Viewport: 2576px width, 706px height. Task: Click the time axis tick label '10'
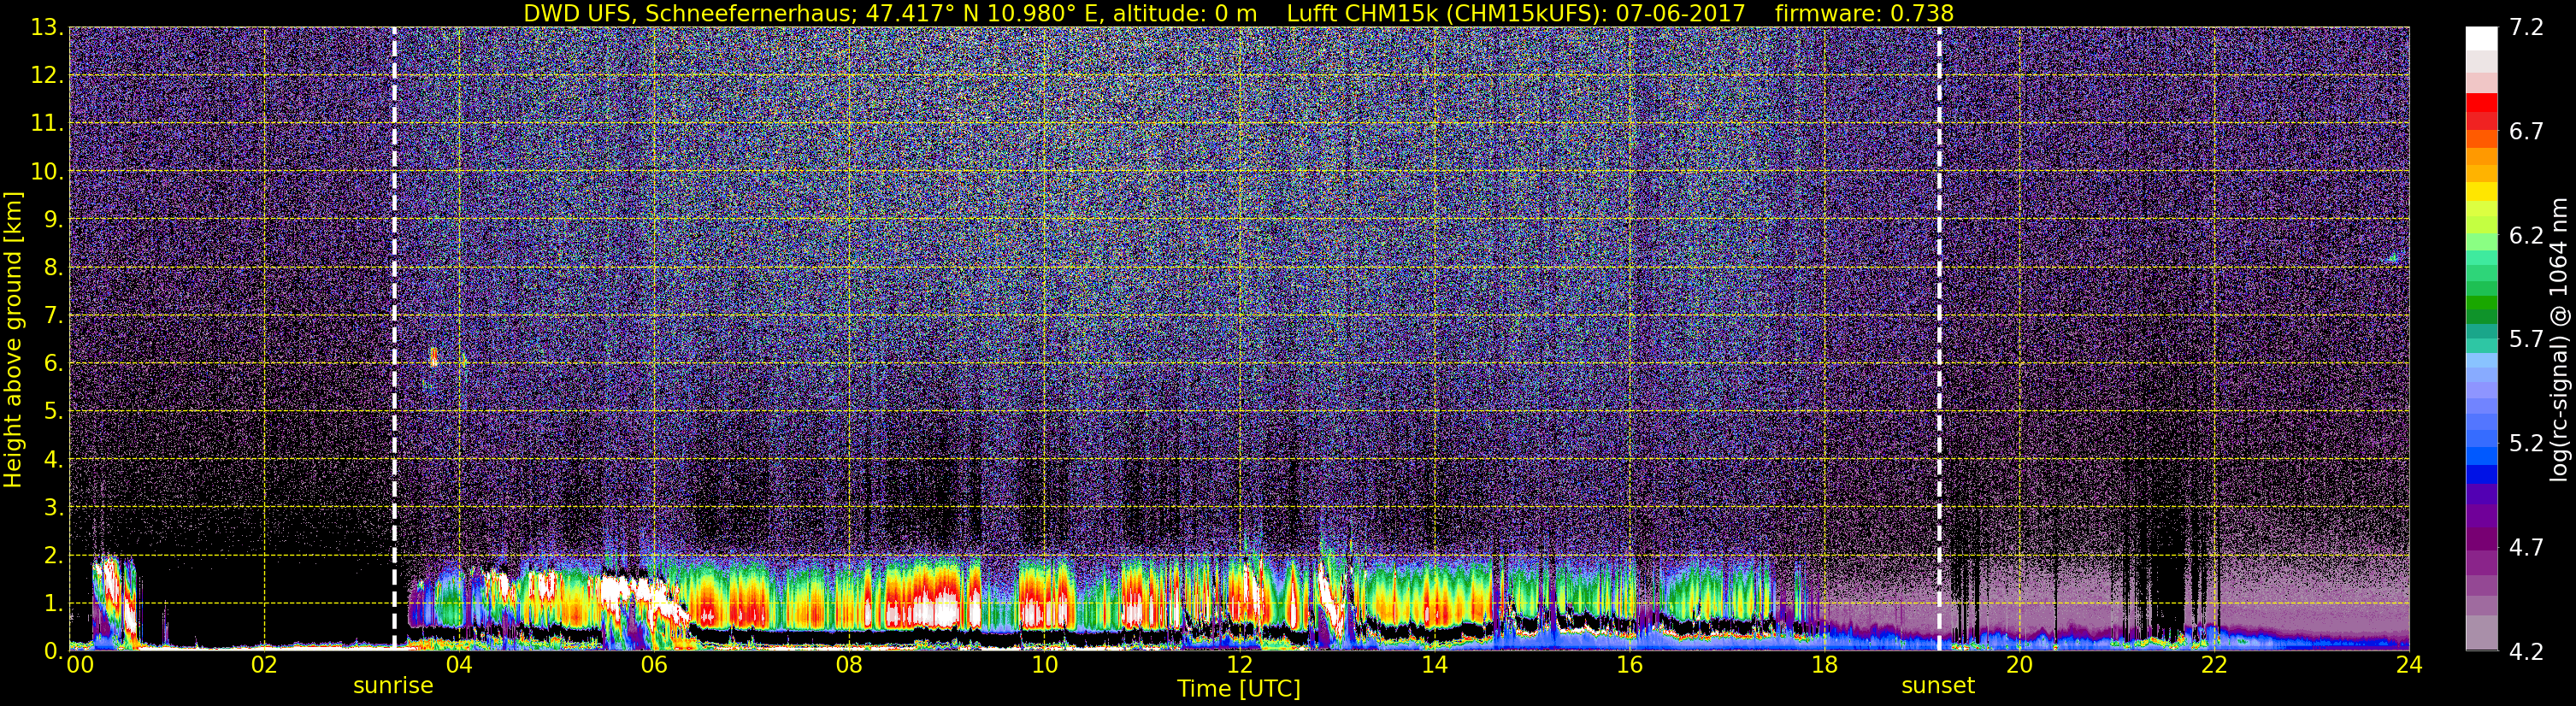pyautogui.click(x=1044, y=665)
